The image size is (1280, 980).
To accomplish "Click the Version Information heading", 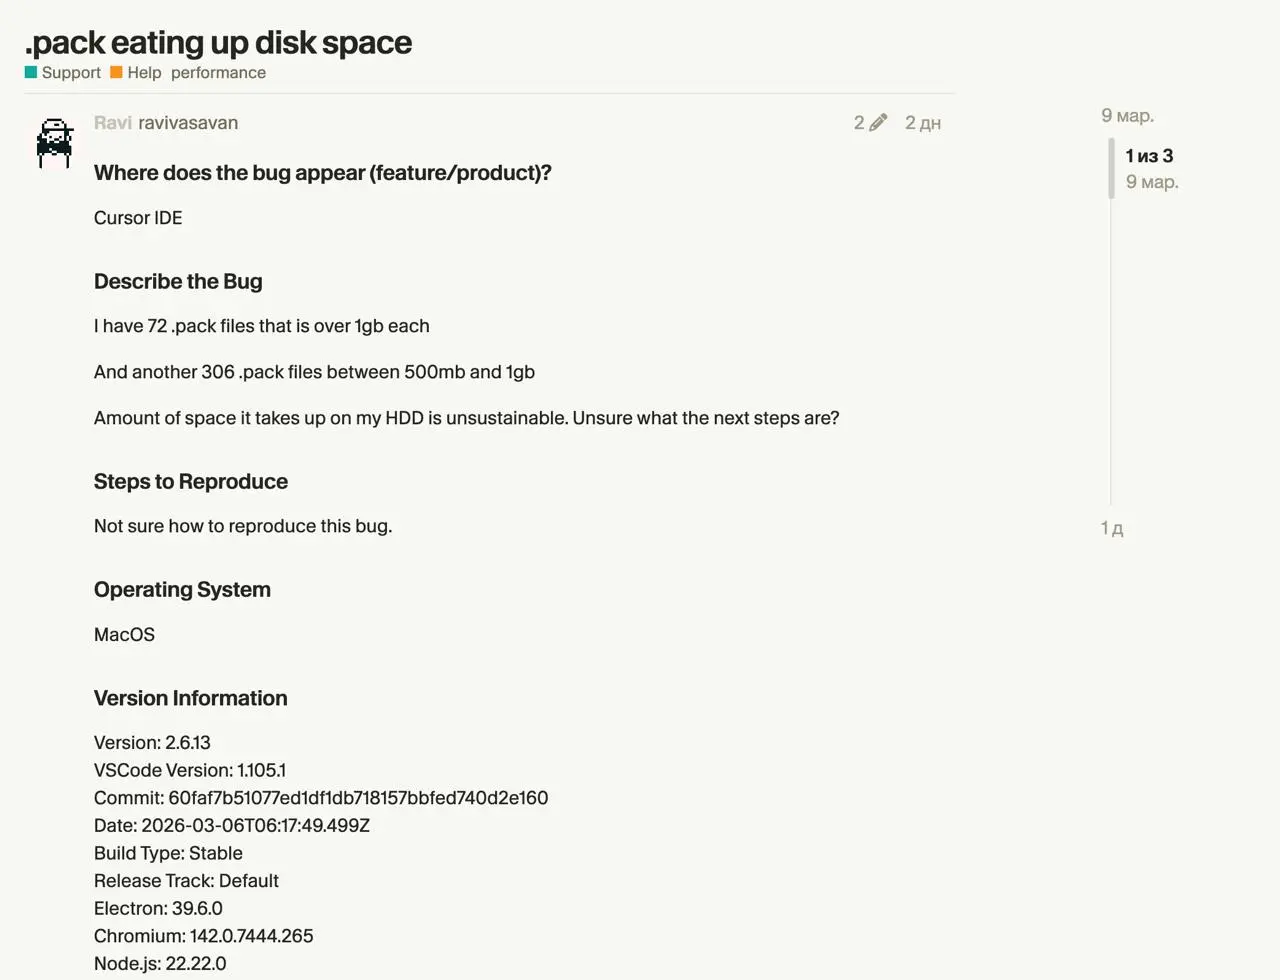I will [x=191, y=698].
